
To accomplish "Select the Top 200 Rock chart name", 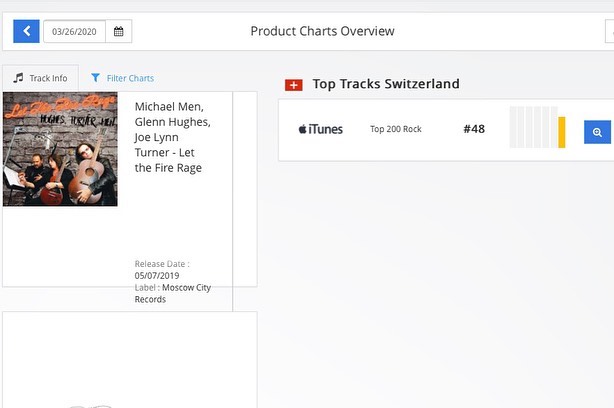I will pos(396,129).
